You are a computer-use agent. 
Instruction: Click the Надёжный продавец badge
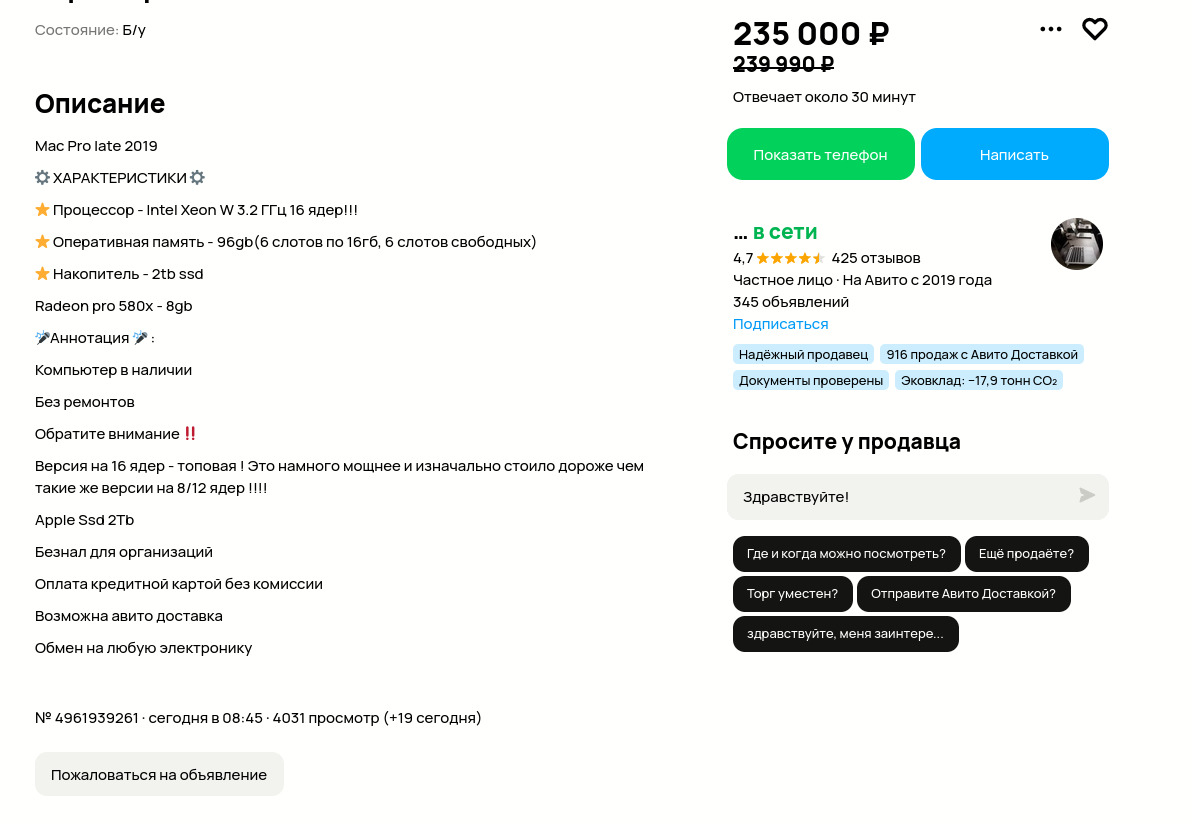coord(803,355)
